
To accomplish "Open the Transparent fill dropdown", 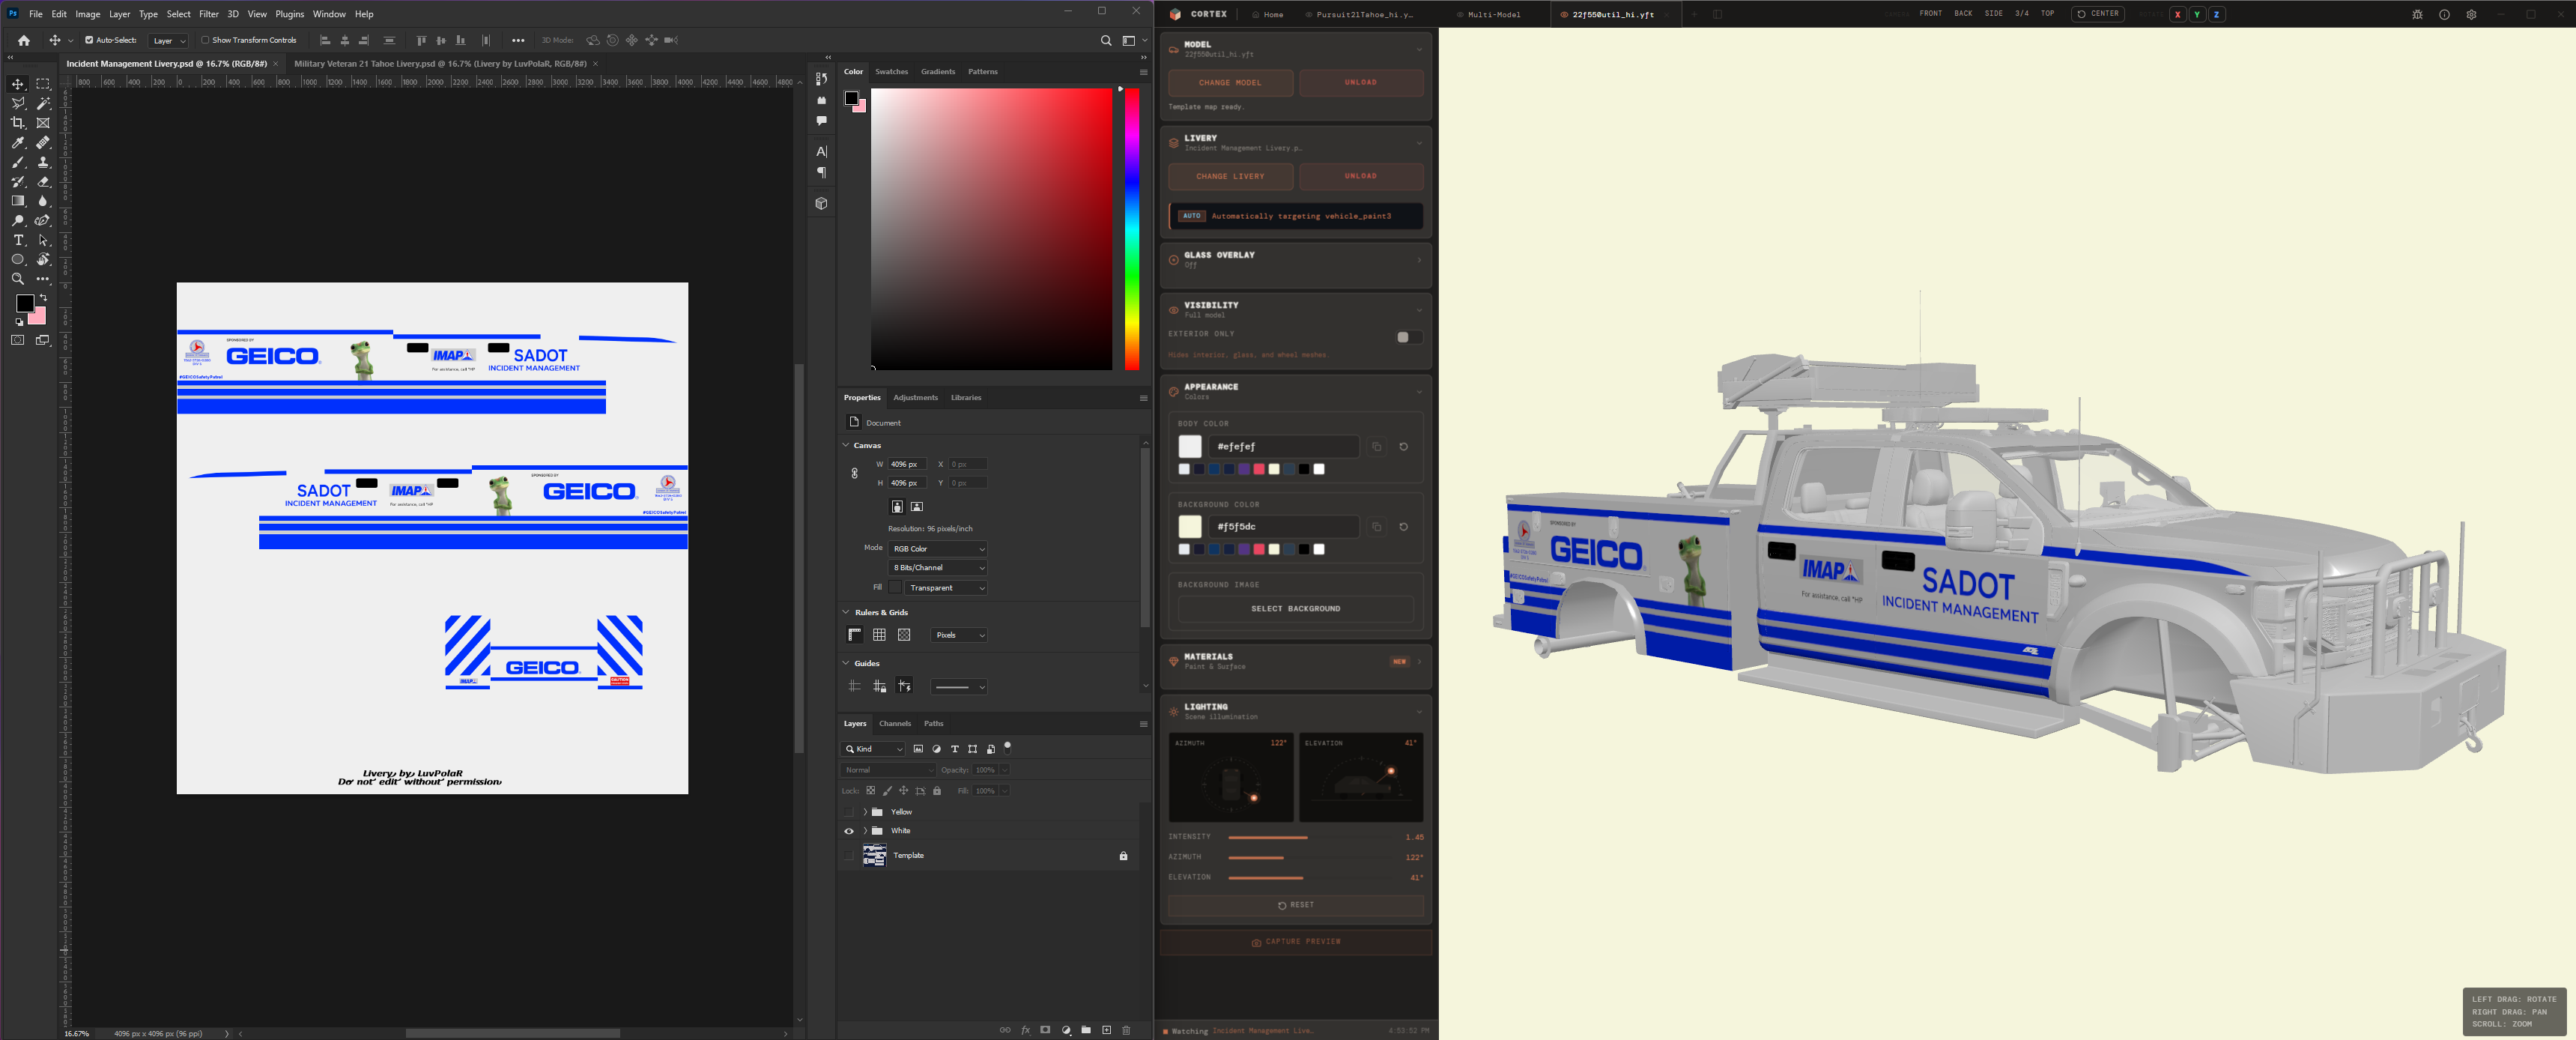I will point(947,588).
